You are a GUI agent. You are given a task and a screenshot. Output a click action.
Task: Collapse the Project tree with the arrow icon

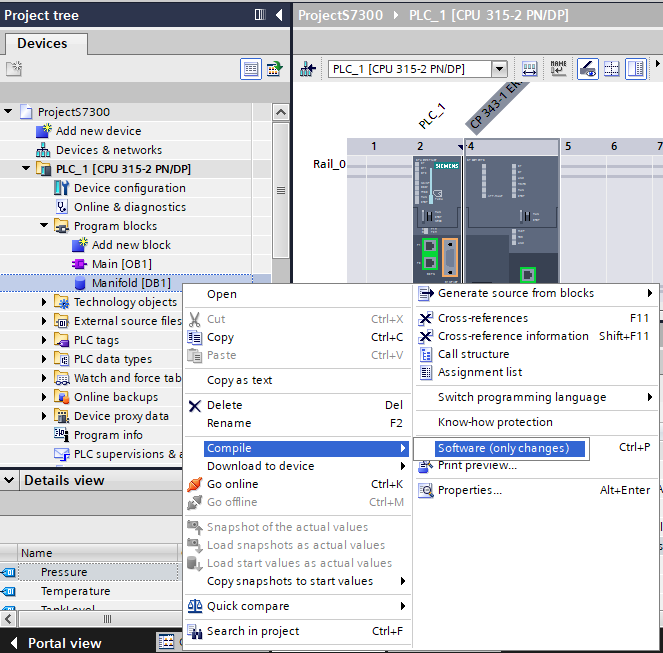tap(279, 15)
